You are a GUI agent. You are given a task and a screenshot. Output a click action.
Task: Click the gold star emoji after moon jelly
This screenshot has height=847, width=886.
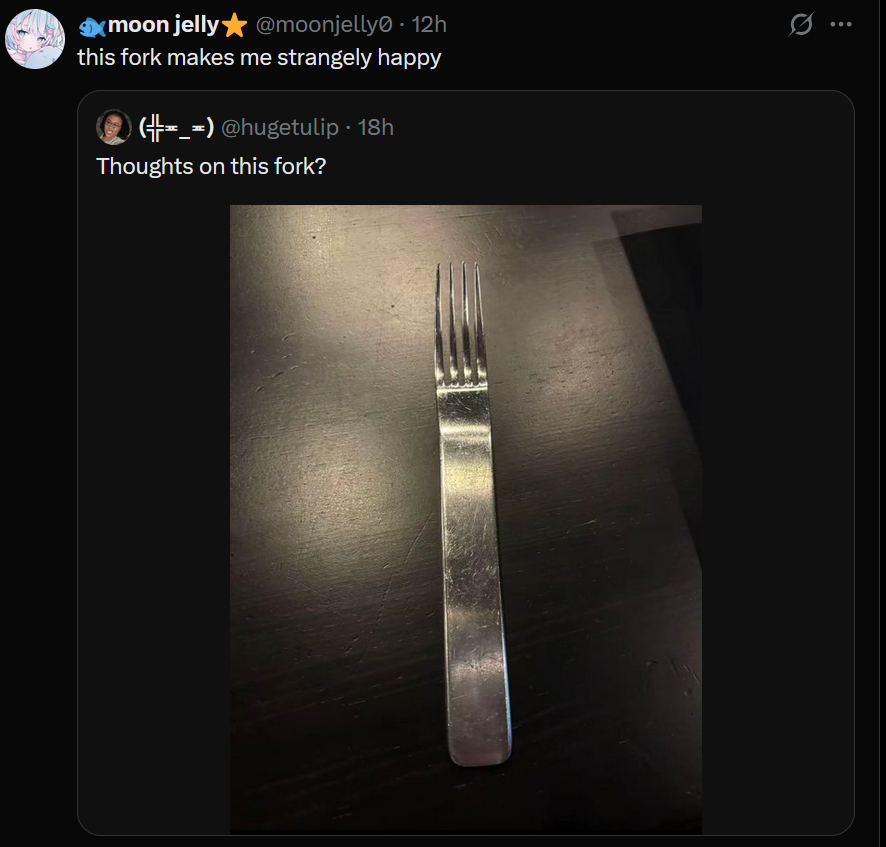235,25
